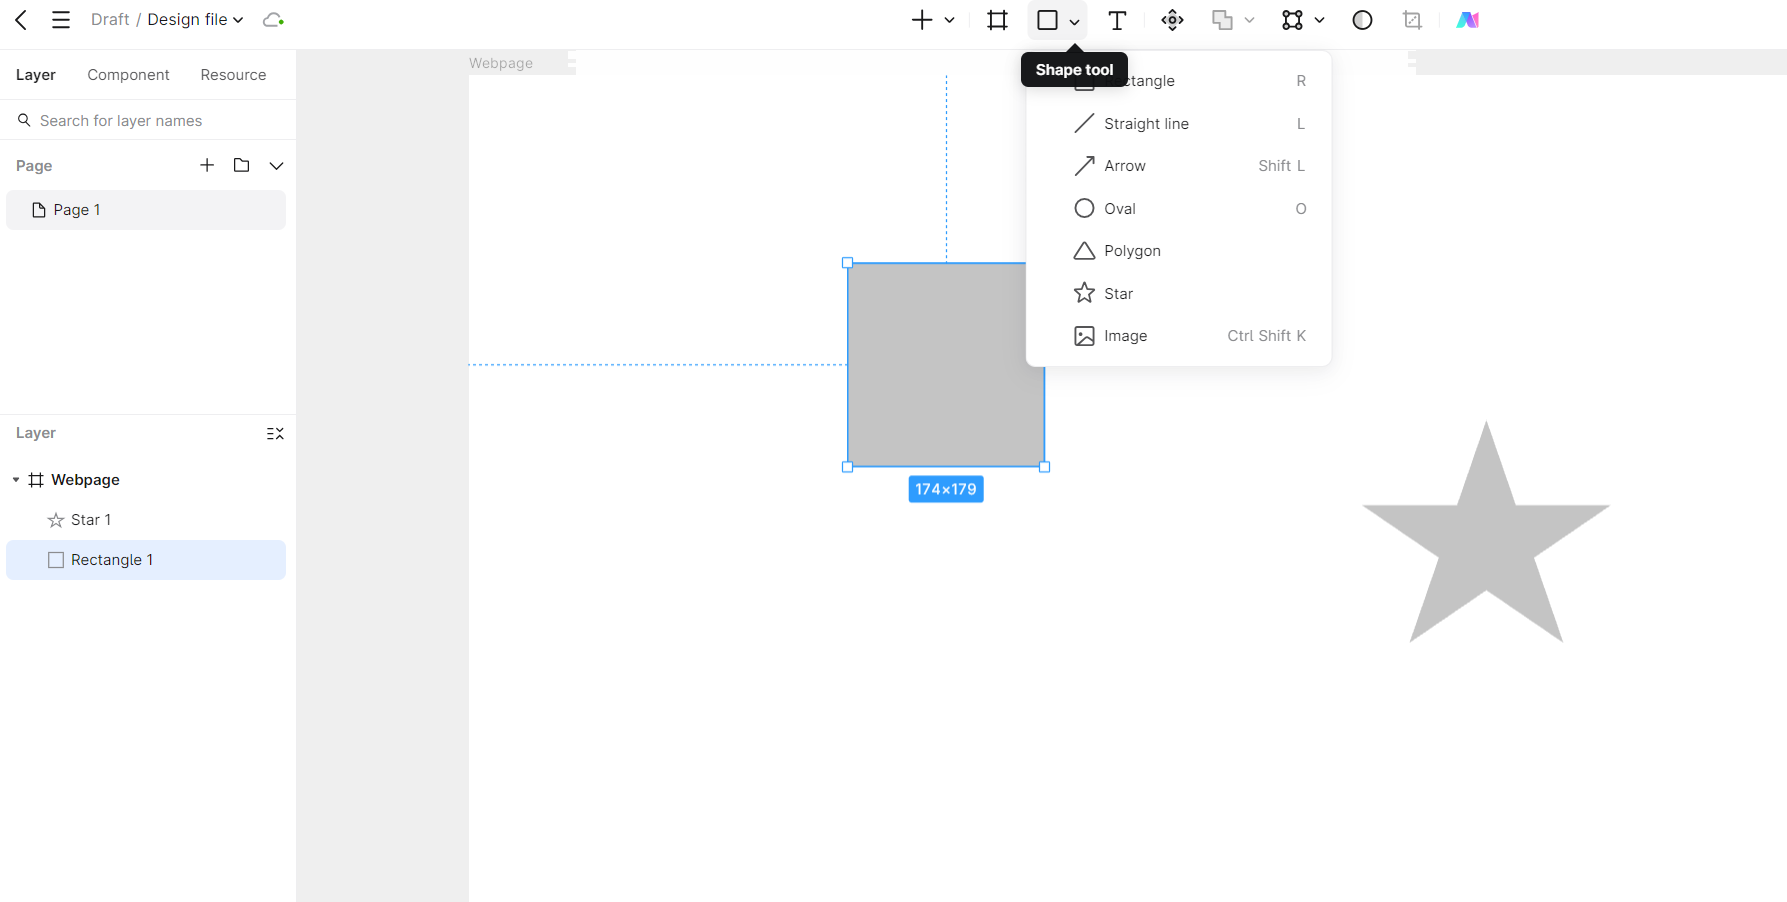The image size is (1787, 902).
Task: Collapse the Webpage frame layer arrow
Action: point(16,480)
